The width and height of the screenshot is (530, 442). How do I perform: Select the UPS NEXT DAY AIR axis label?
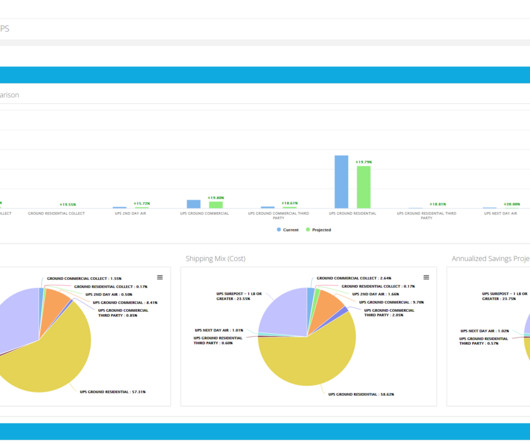[x=501, y=214]
